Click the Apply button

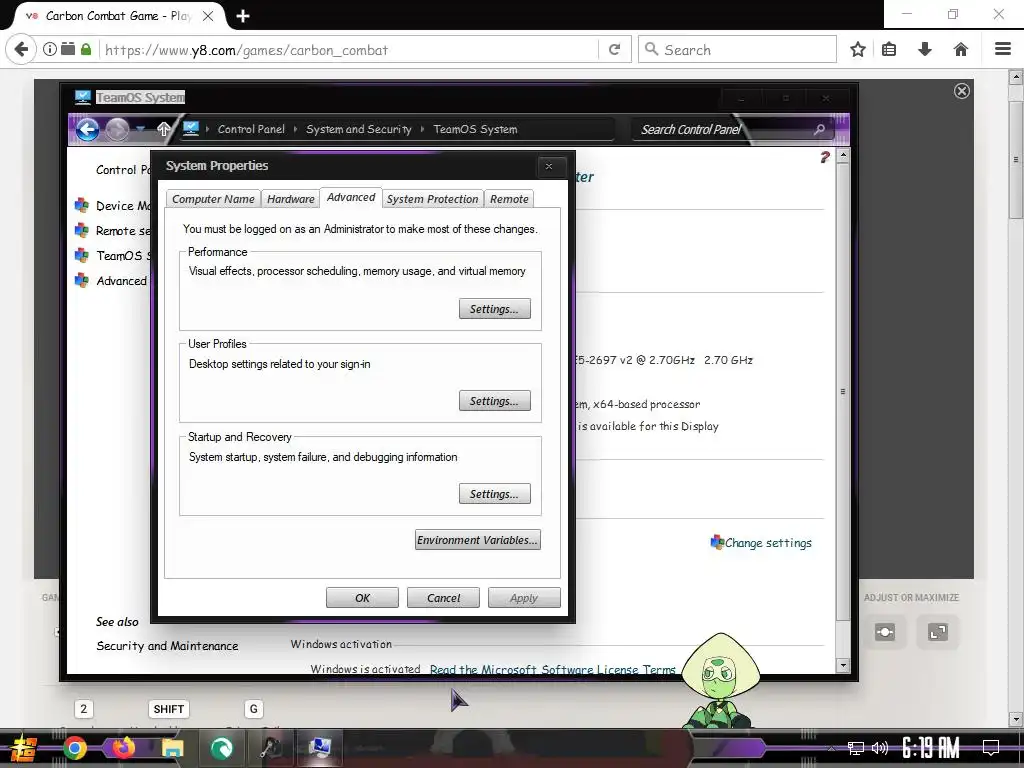[x=524, y=598]
